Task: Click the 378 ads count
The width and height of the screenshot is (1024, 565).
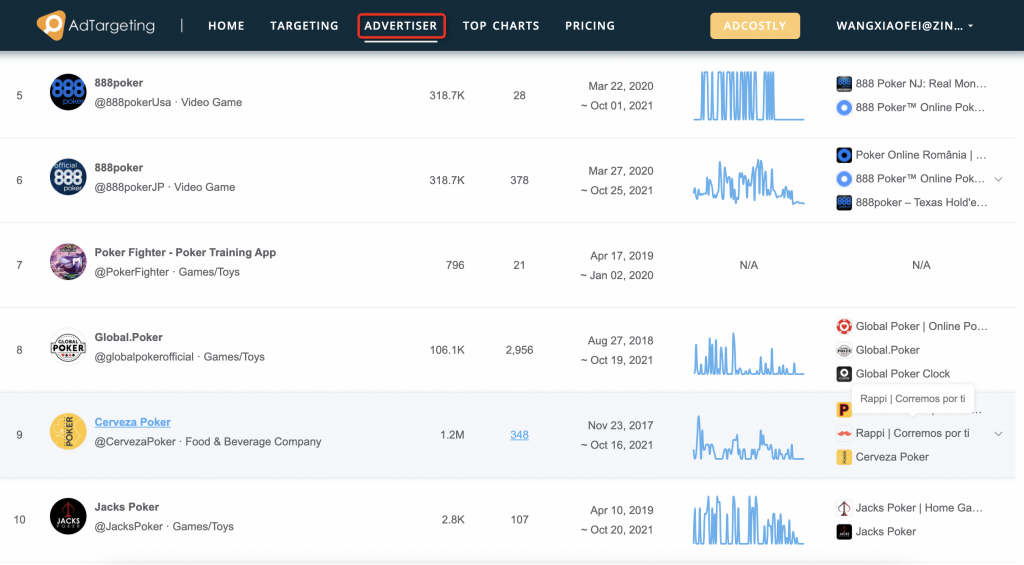Action: click(519, 180)
